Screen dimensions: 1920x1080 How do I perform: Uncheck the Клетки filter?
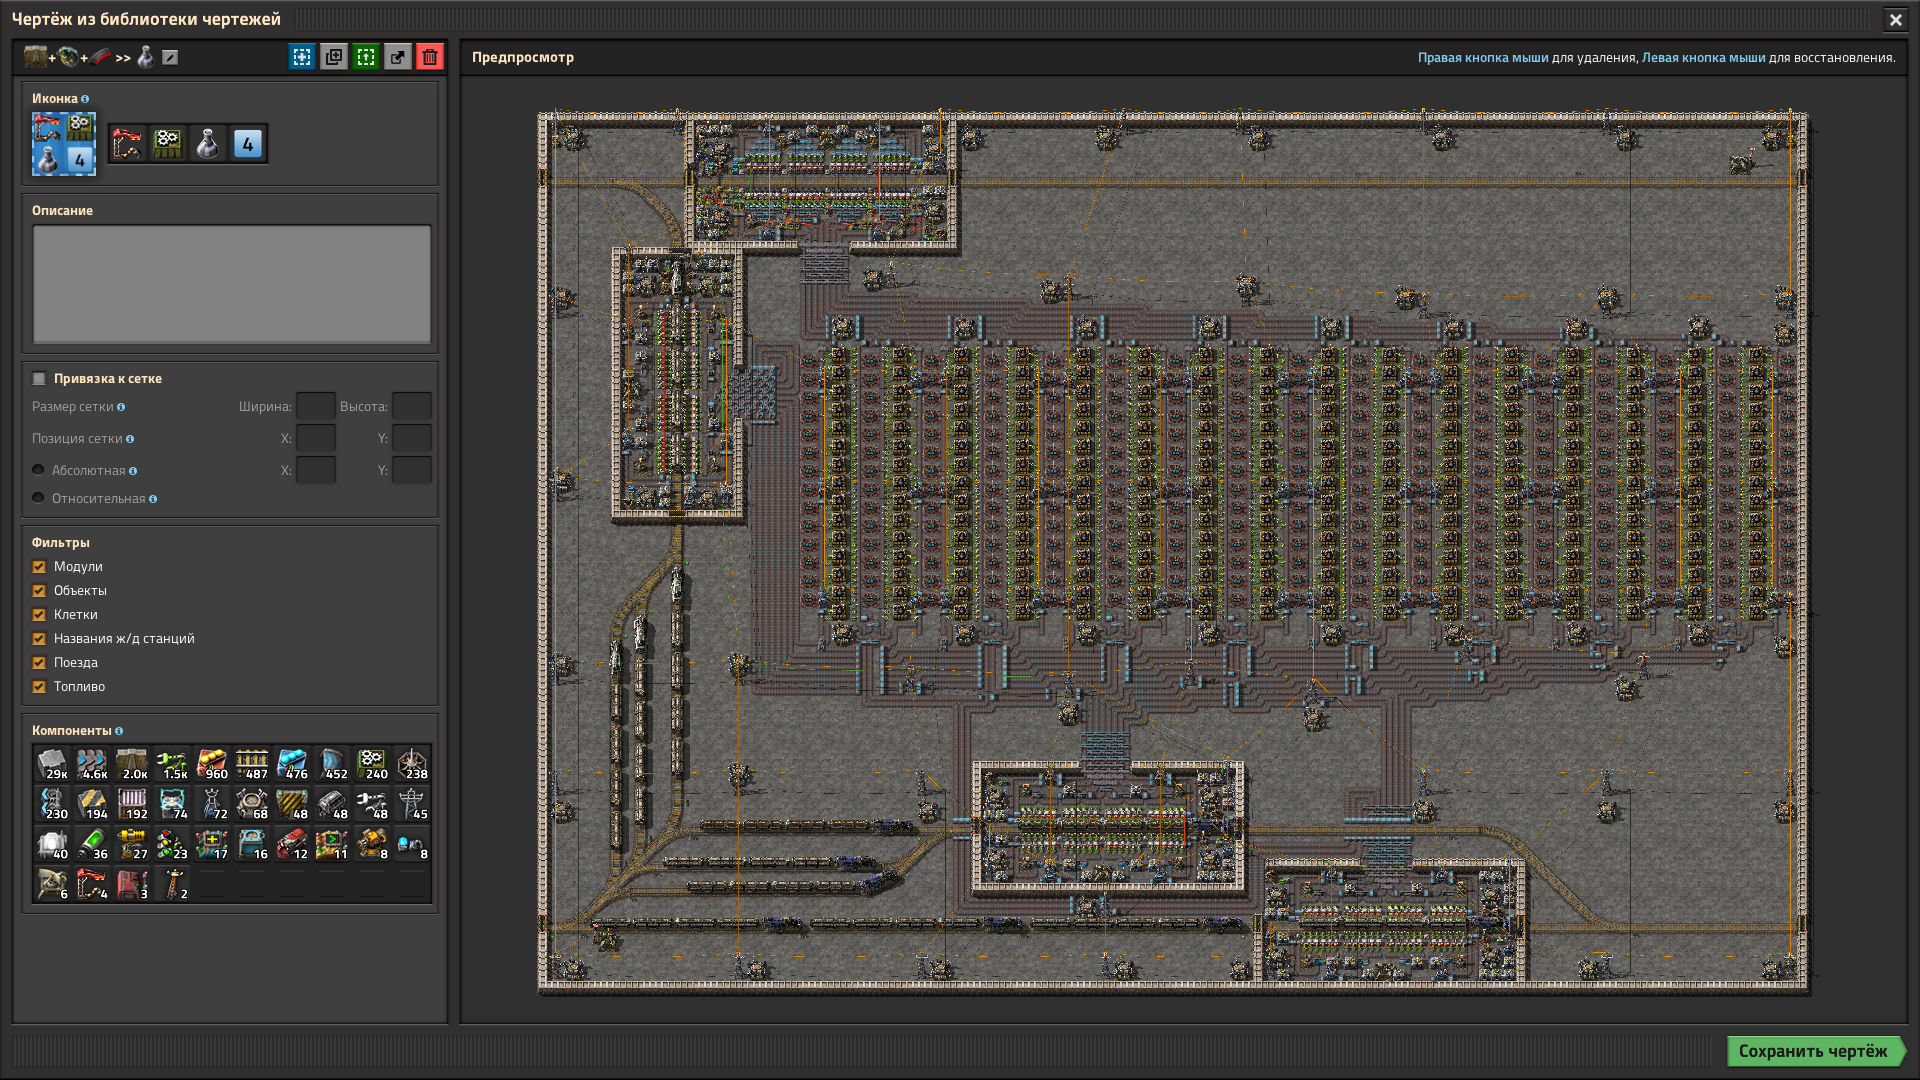click(39, 614)
